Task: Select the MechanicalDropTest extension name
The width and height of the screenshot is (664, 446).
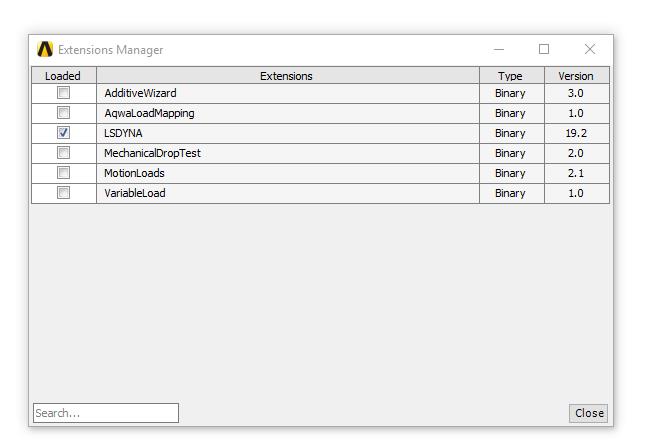Action: pos(152,153)
